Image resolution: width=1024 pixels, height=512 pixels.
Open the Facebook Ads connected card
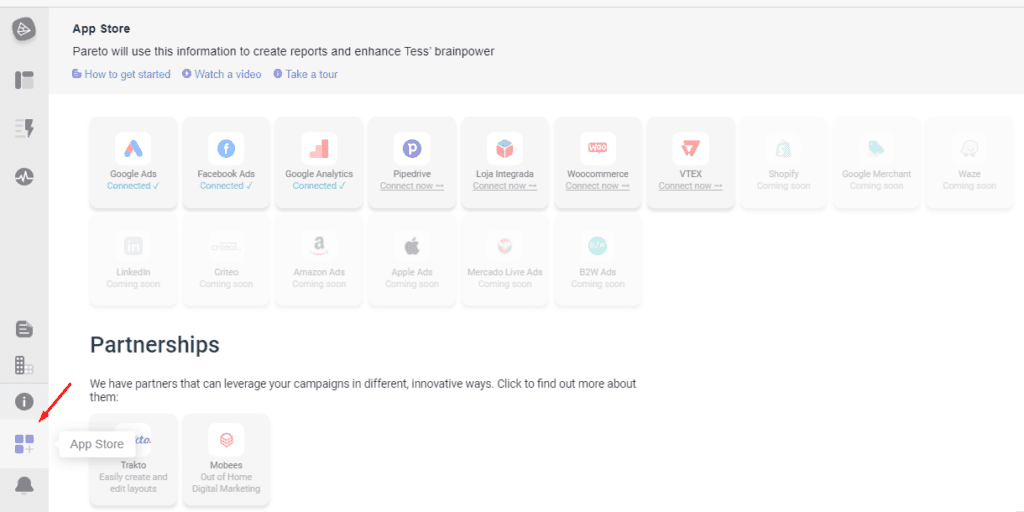click(226, 163)
